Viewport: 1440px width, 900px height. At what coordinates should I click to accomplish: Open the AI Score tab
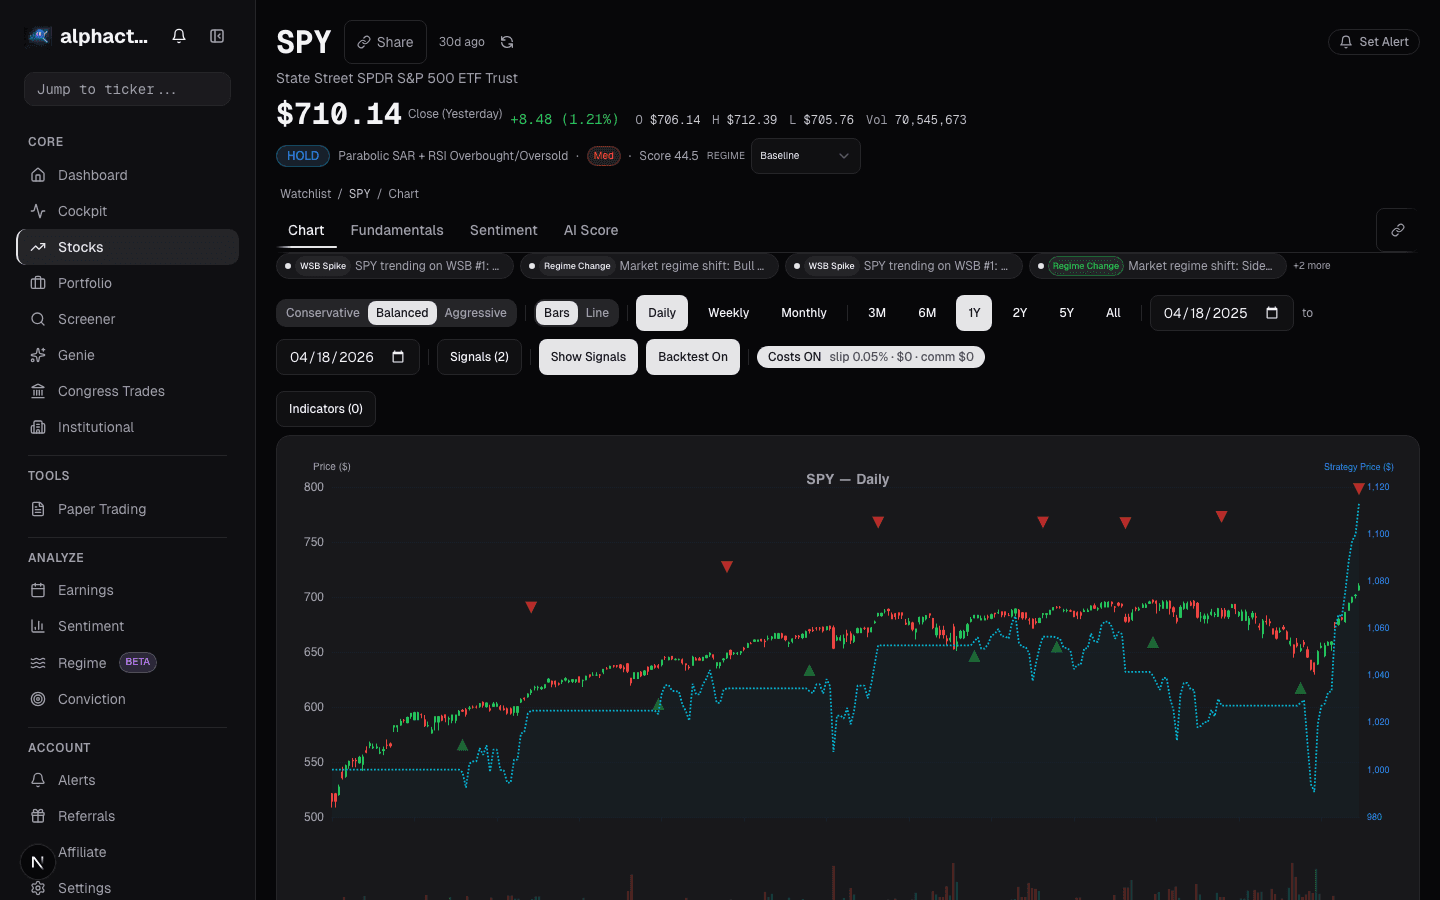tap(590, 230)
